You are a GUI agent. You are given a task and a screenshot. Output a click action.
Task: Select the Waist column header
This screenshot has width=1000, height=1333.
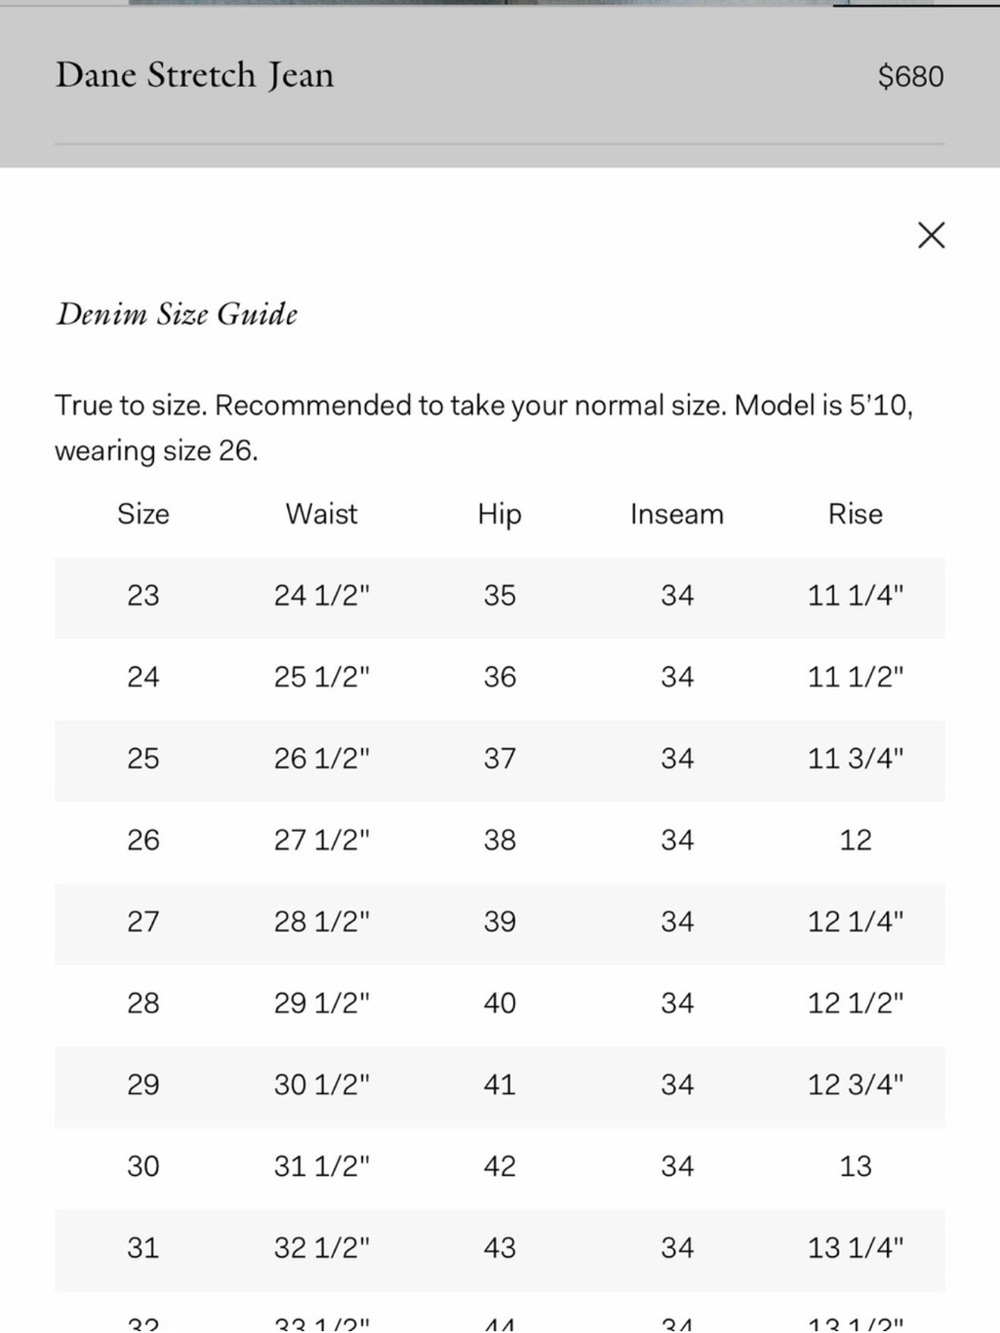click(x=321, y=514)
